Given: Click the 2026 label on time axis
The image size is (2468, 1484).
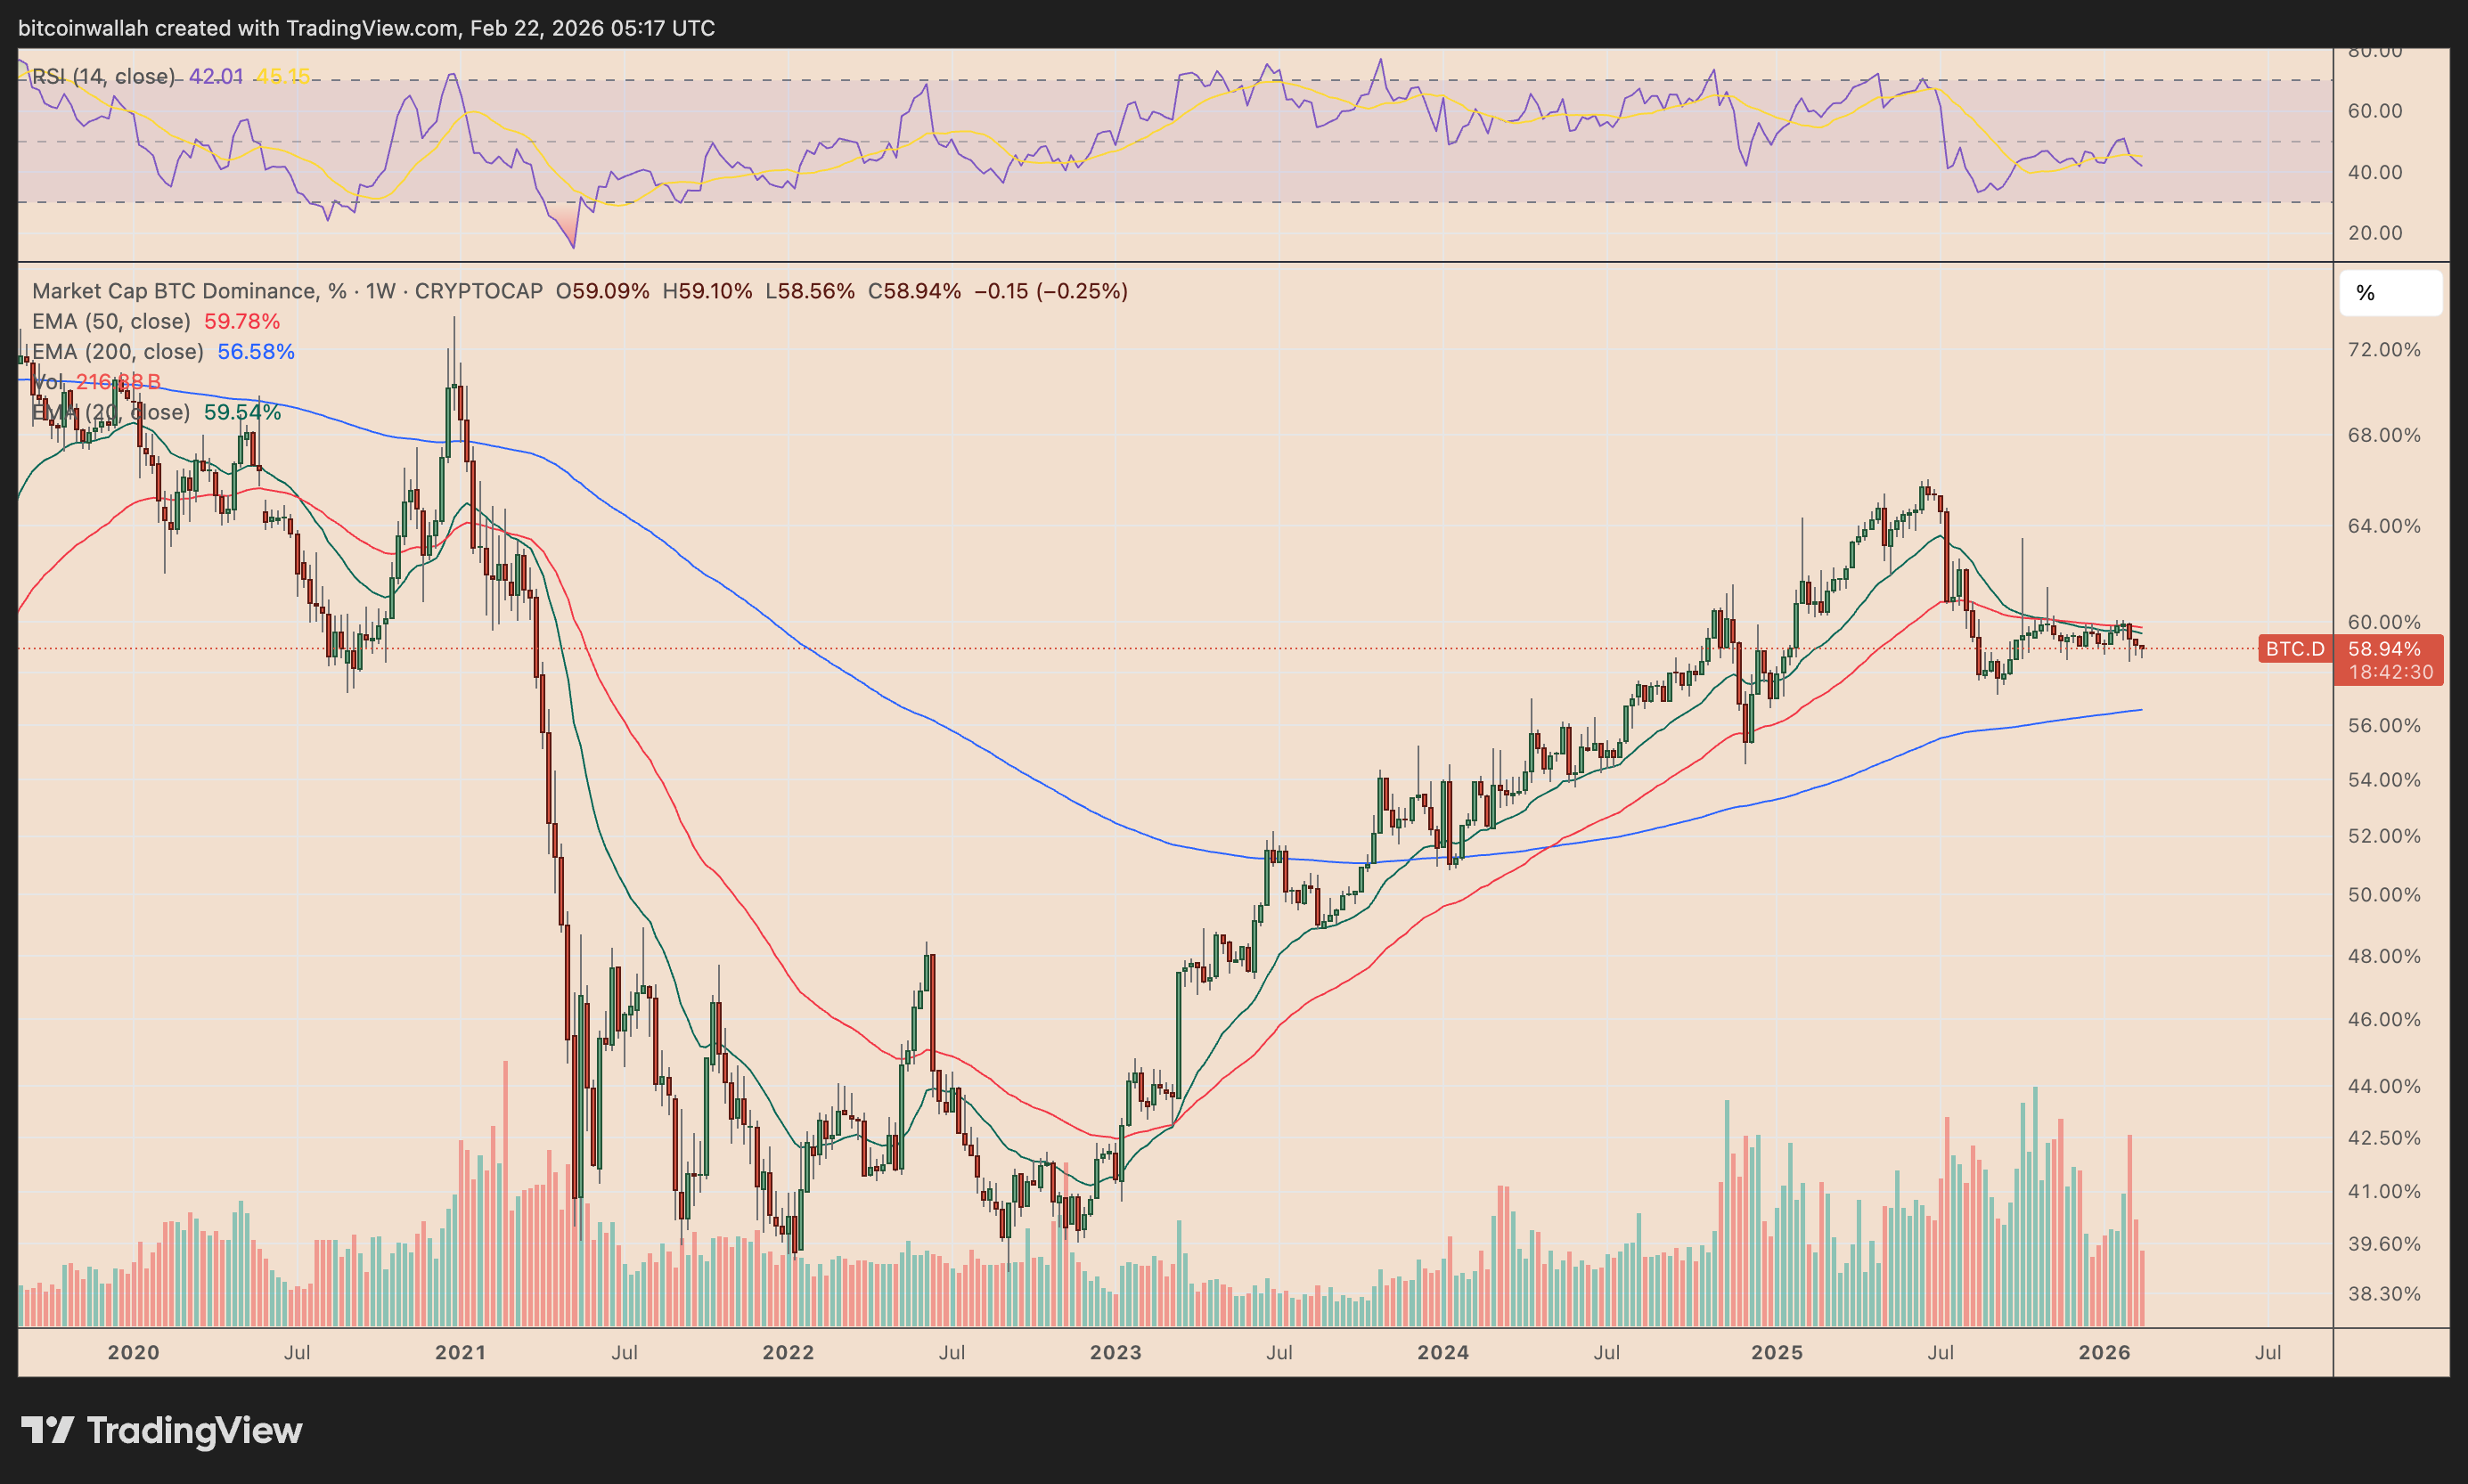Looking at the screenshot, I should point(2104,1352).
